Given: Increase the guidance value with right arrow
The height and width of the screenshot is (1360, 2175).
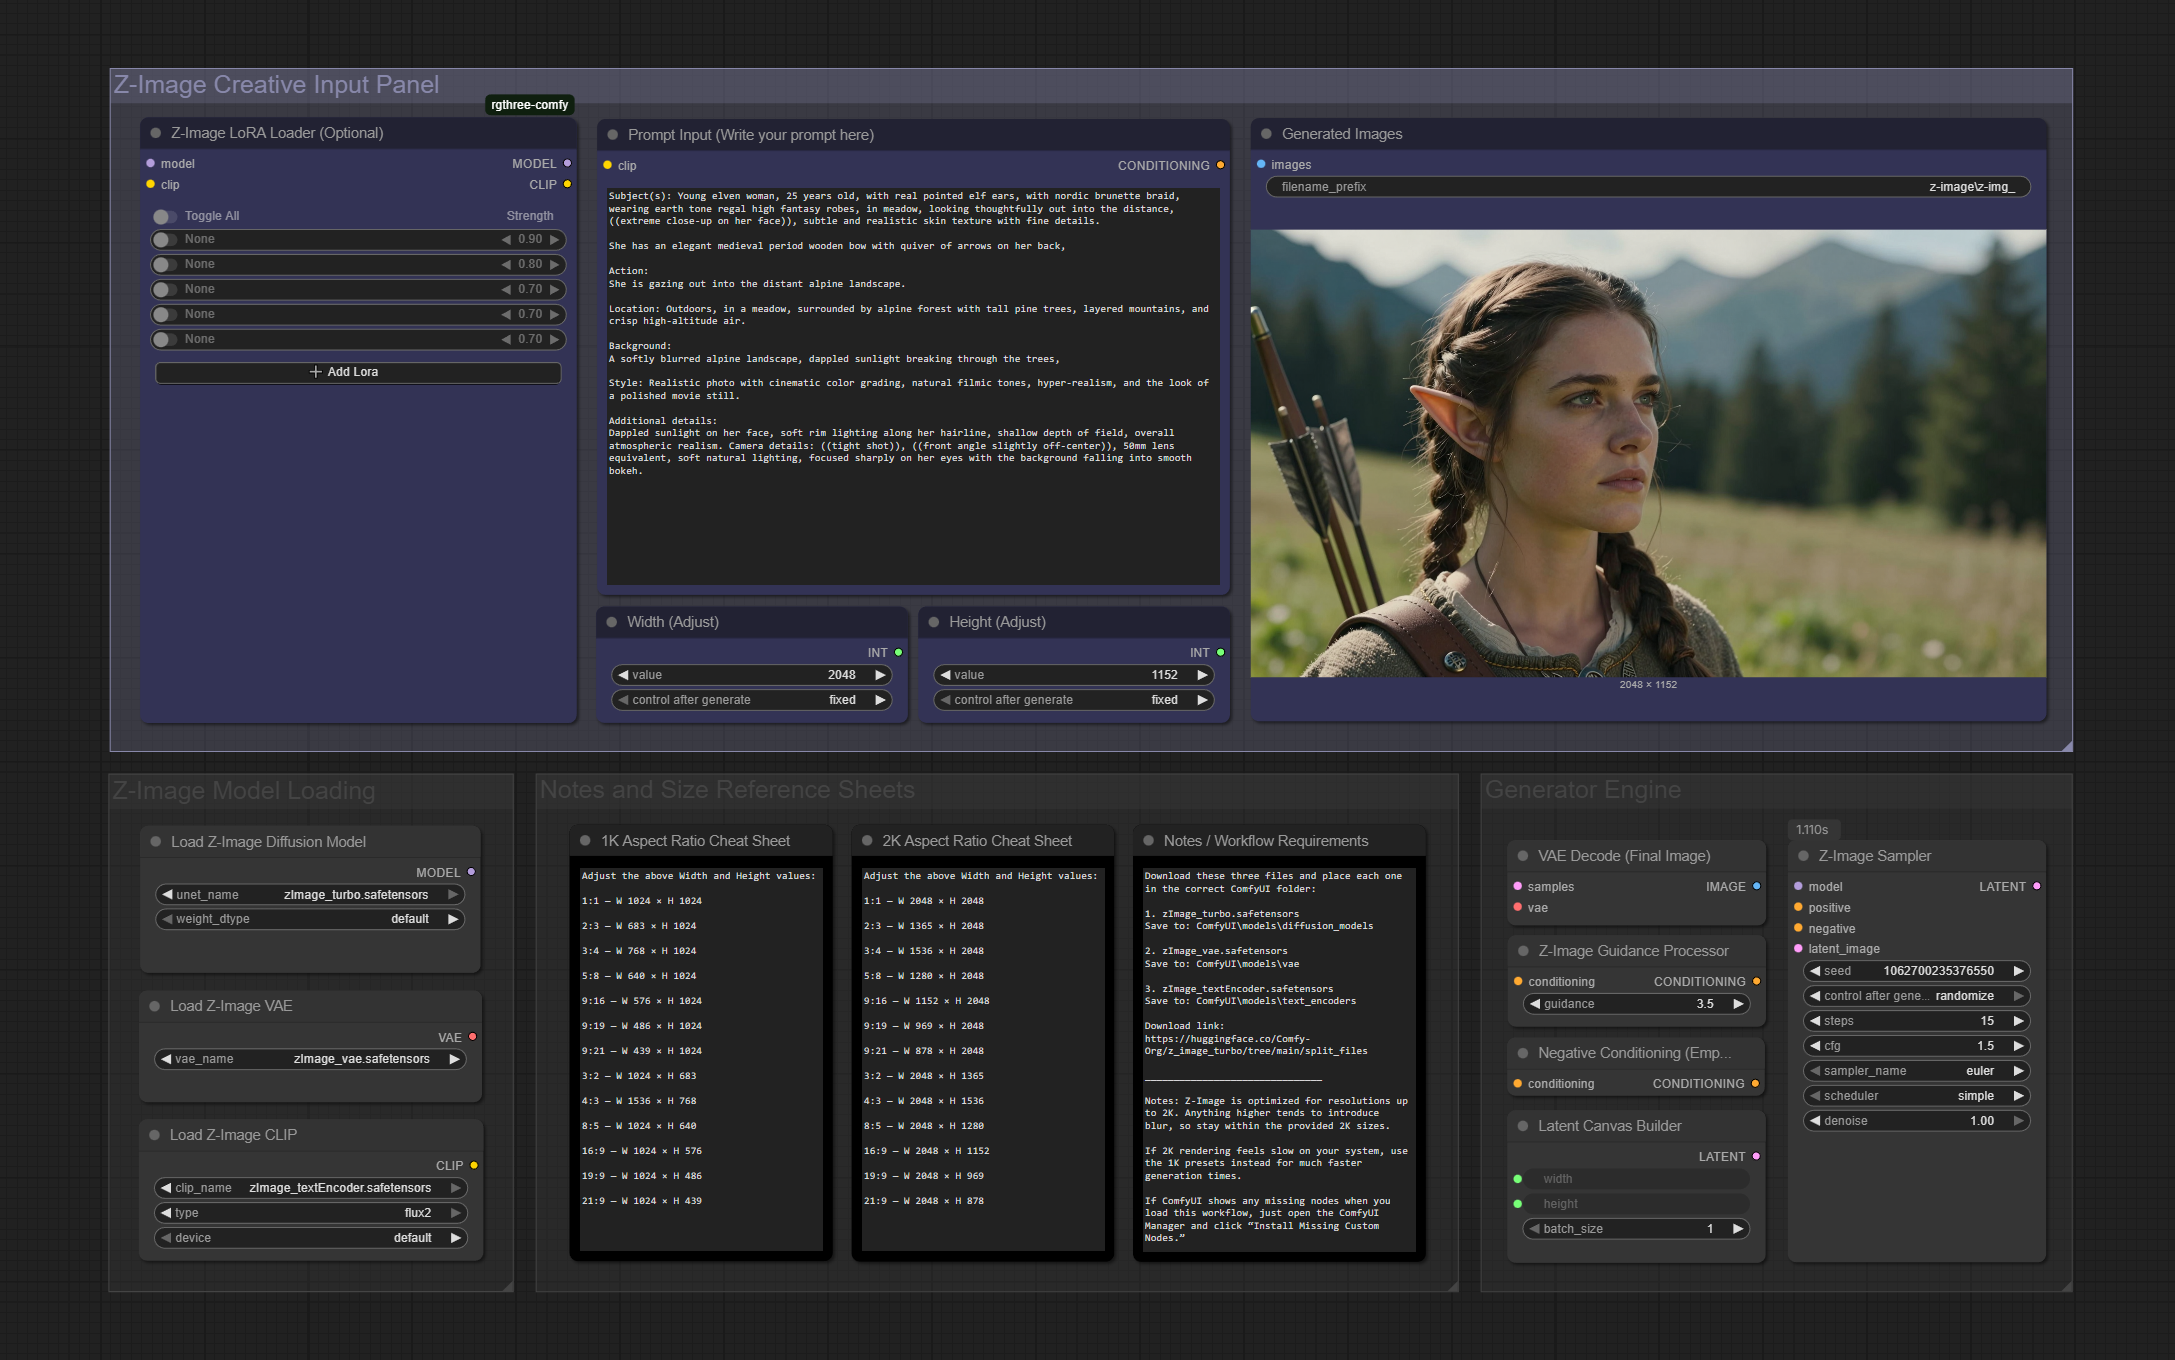Looking at the screenshot, I should (x=1738, y=1004).
